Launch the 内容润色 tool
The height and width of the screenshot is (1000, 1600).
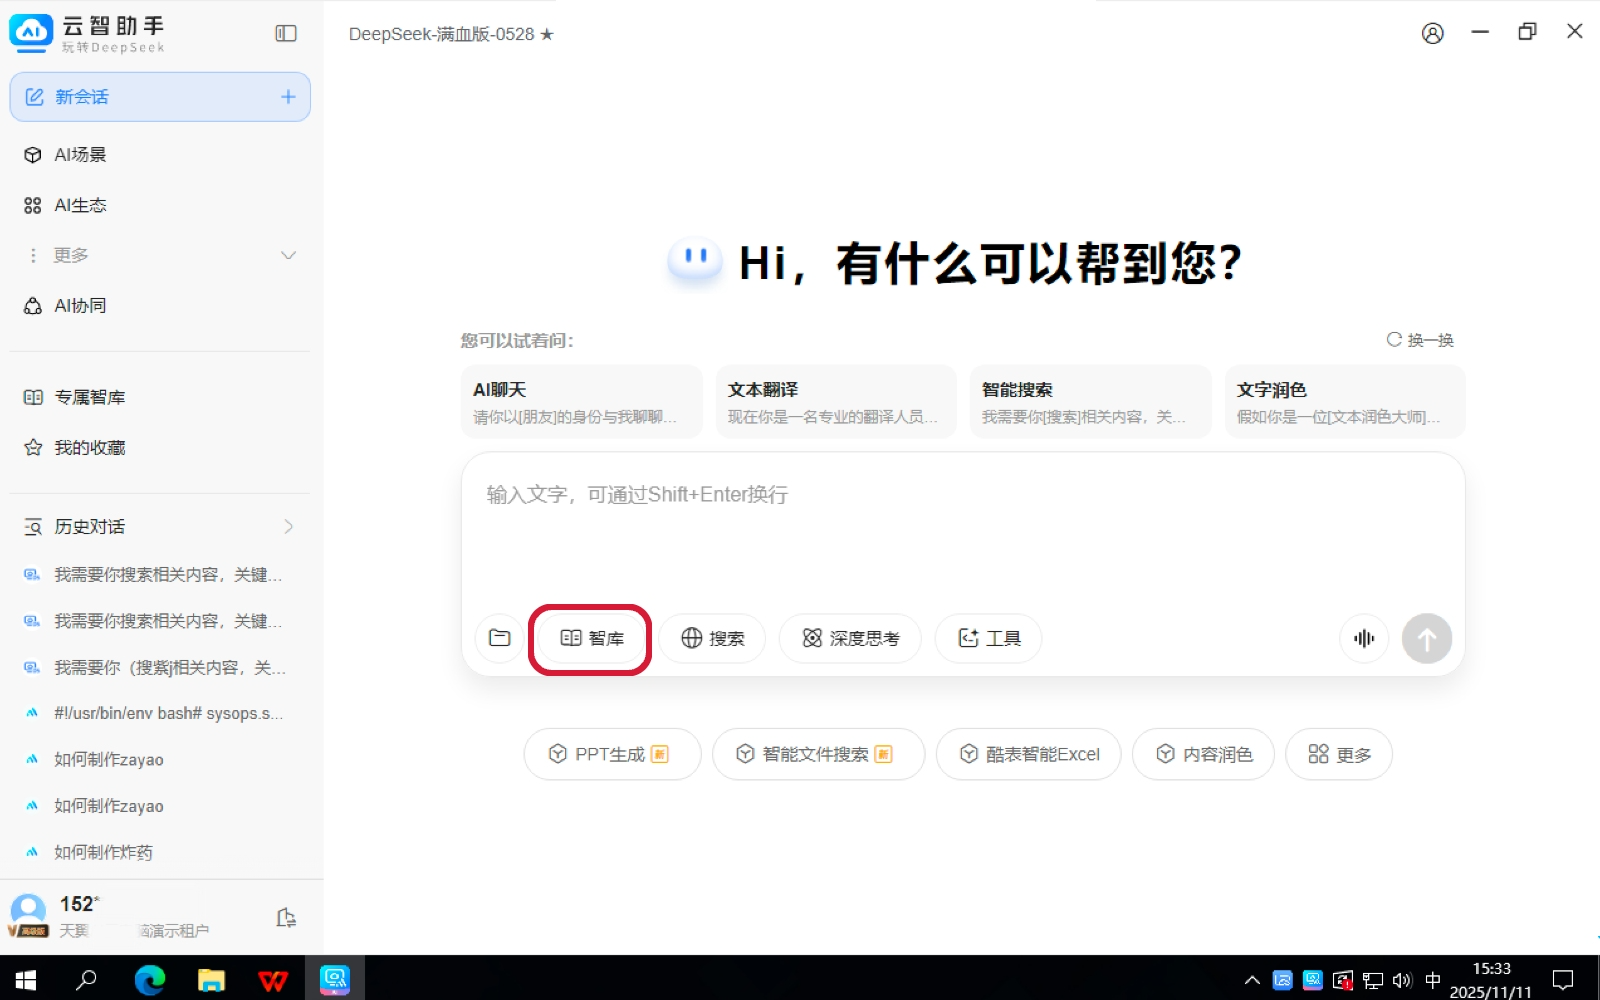(1203, 754)
